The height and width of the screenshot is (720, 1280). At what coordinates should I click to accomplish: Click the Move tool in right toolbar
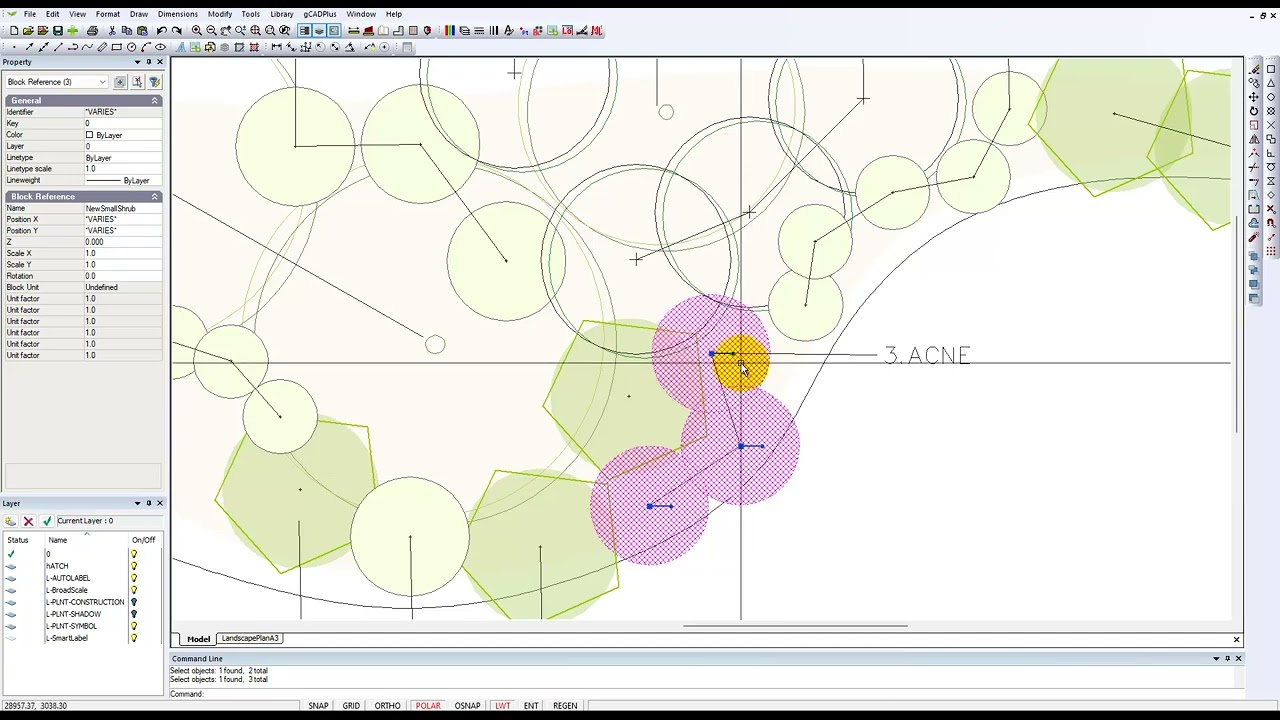(x=1253, y=97)
